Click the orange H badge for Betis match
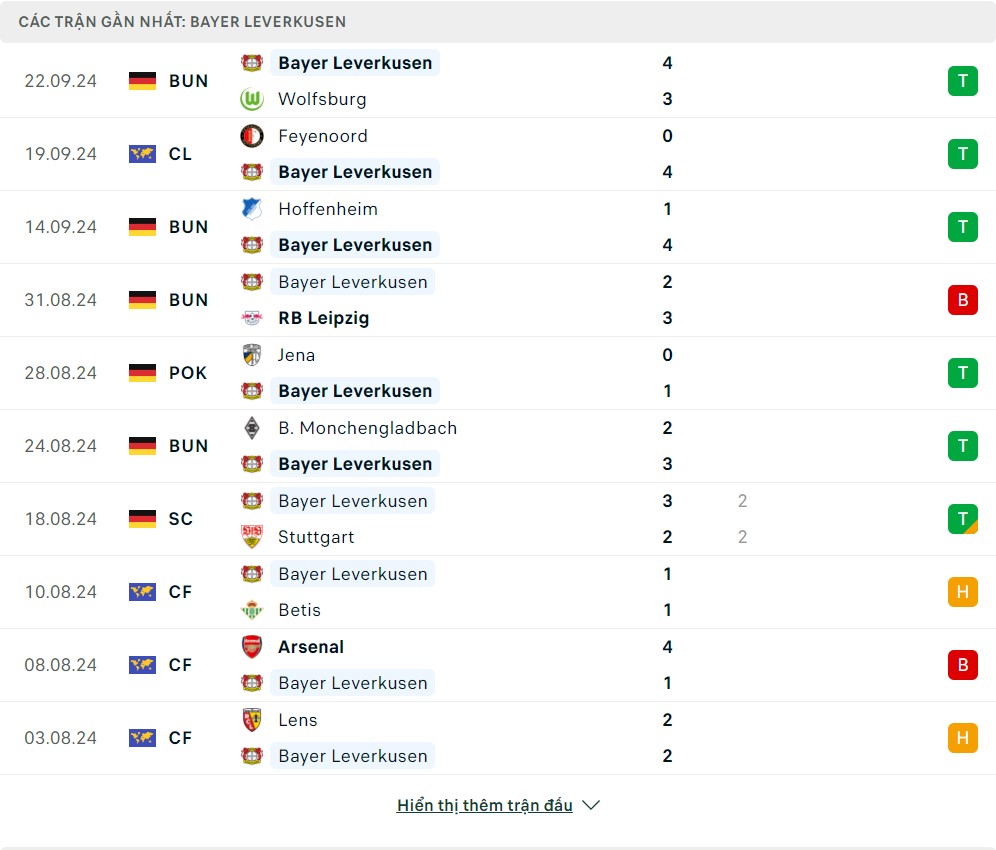 [962, 592]
